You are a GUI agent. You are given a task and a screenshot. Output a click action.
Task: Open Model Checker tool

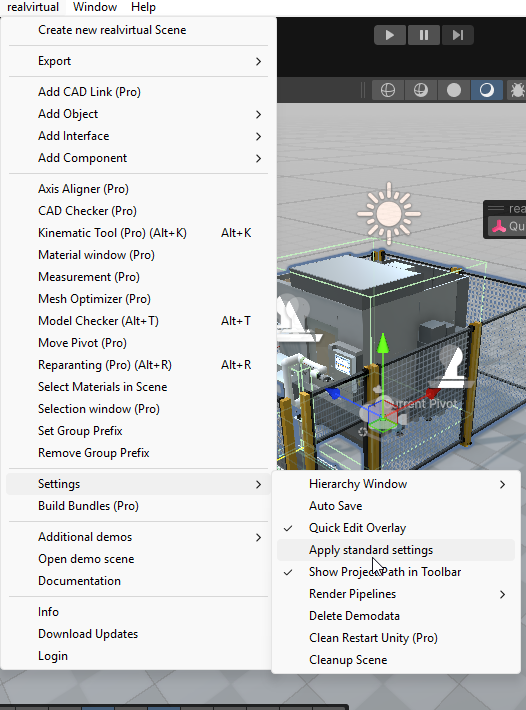click(138, 321)
